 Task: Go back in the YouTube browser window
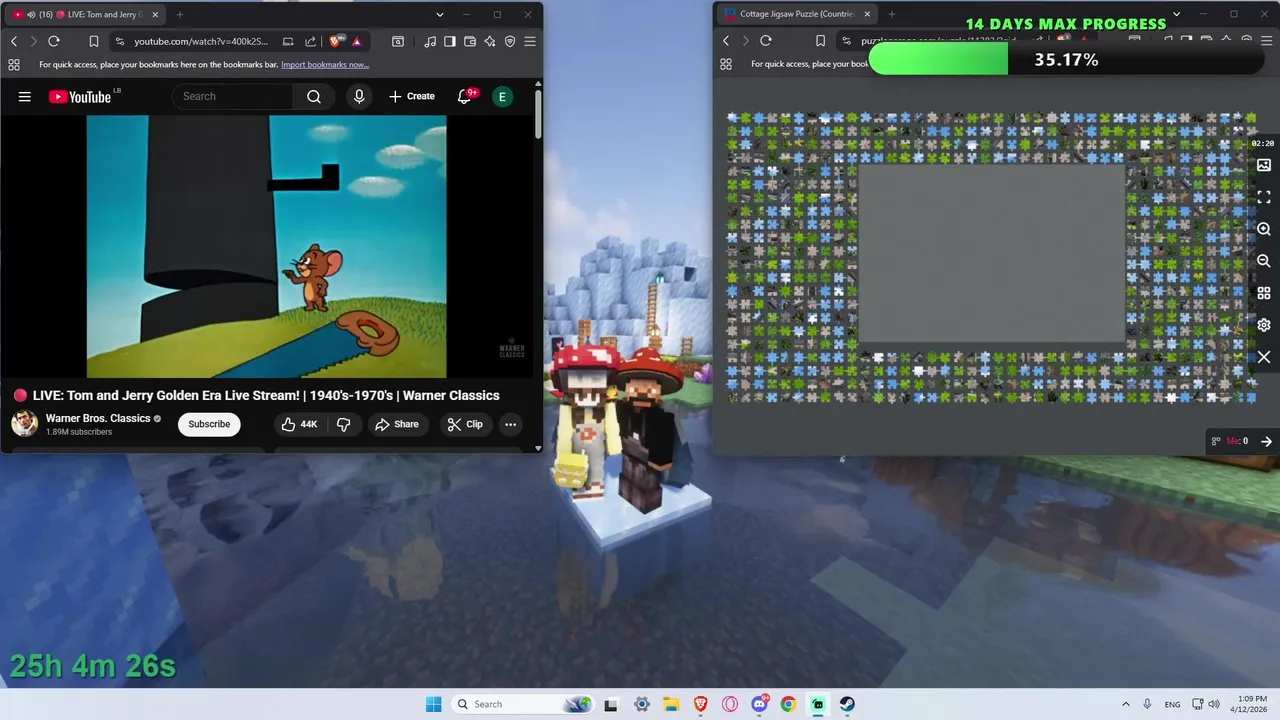pyautogui.click(x=14, y=41)
